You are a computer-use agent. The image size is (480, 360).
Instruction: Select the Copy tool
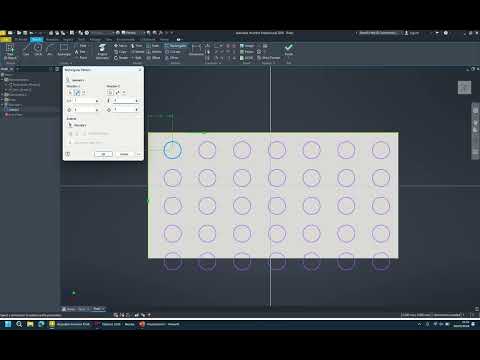(x=121, y=52)
